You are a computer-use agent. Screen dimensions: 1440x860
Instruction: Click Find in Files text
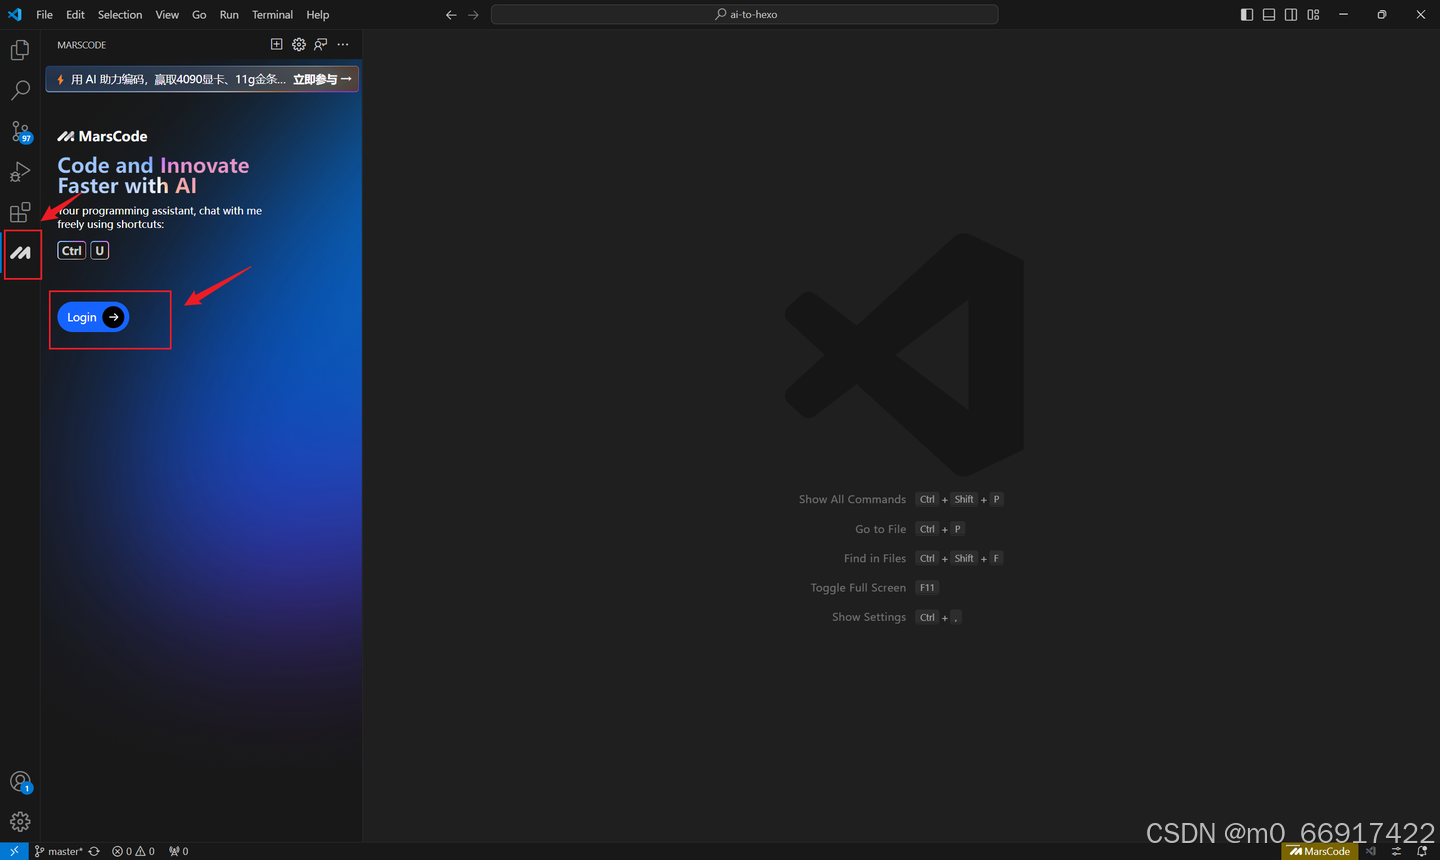click(x=875, y=558)
